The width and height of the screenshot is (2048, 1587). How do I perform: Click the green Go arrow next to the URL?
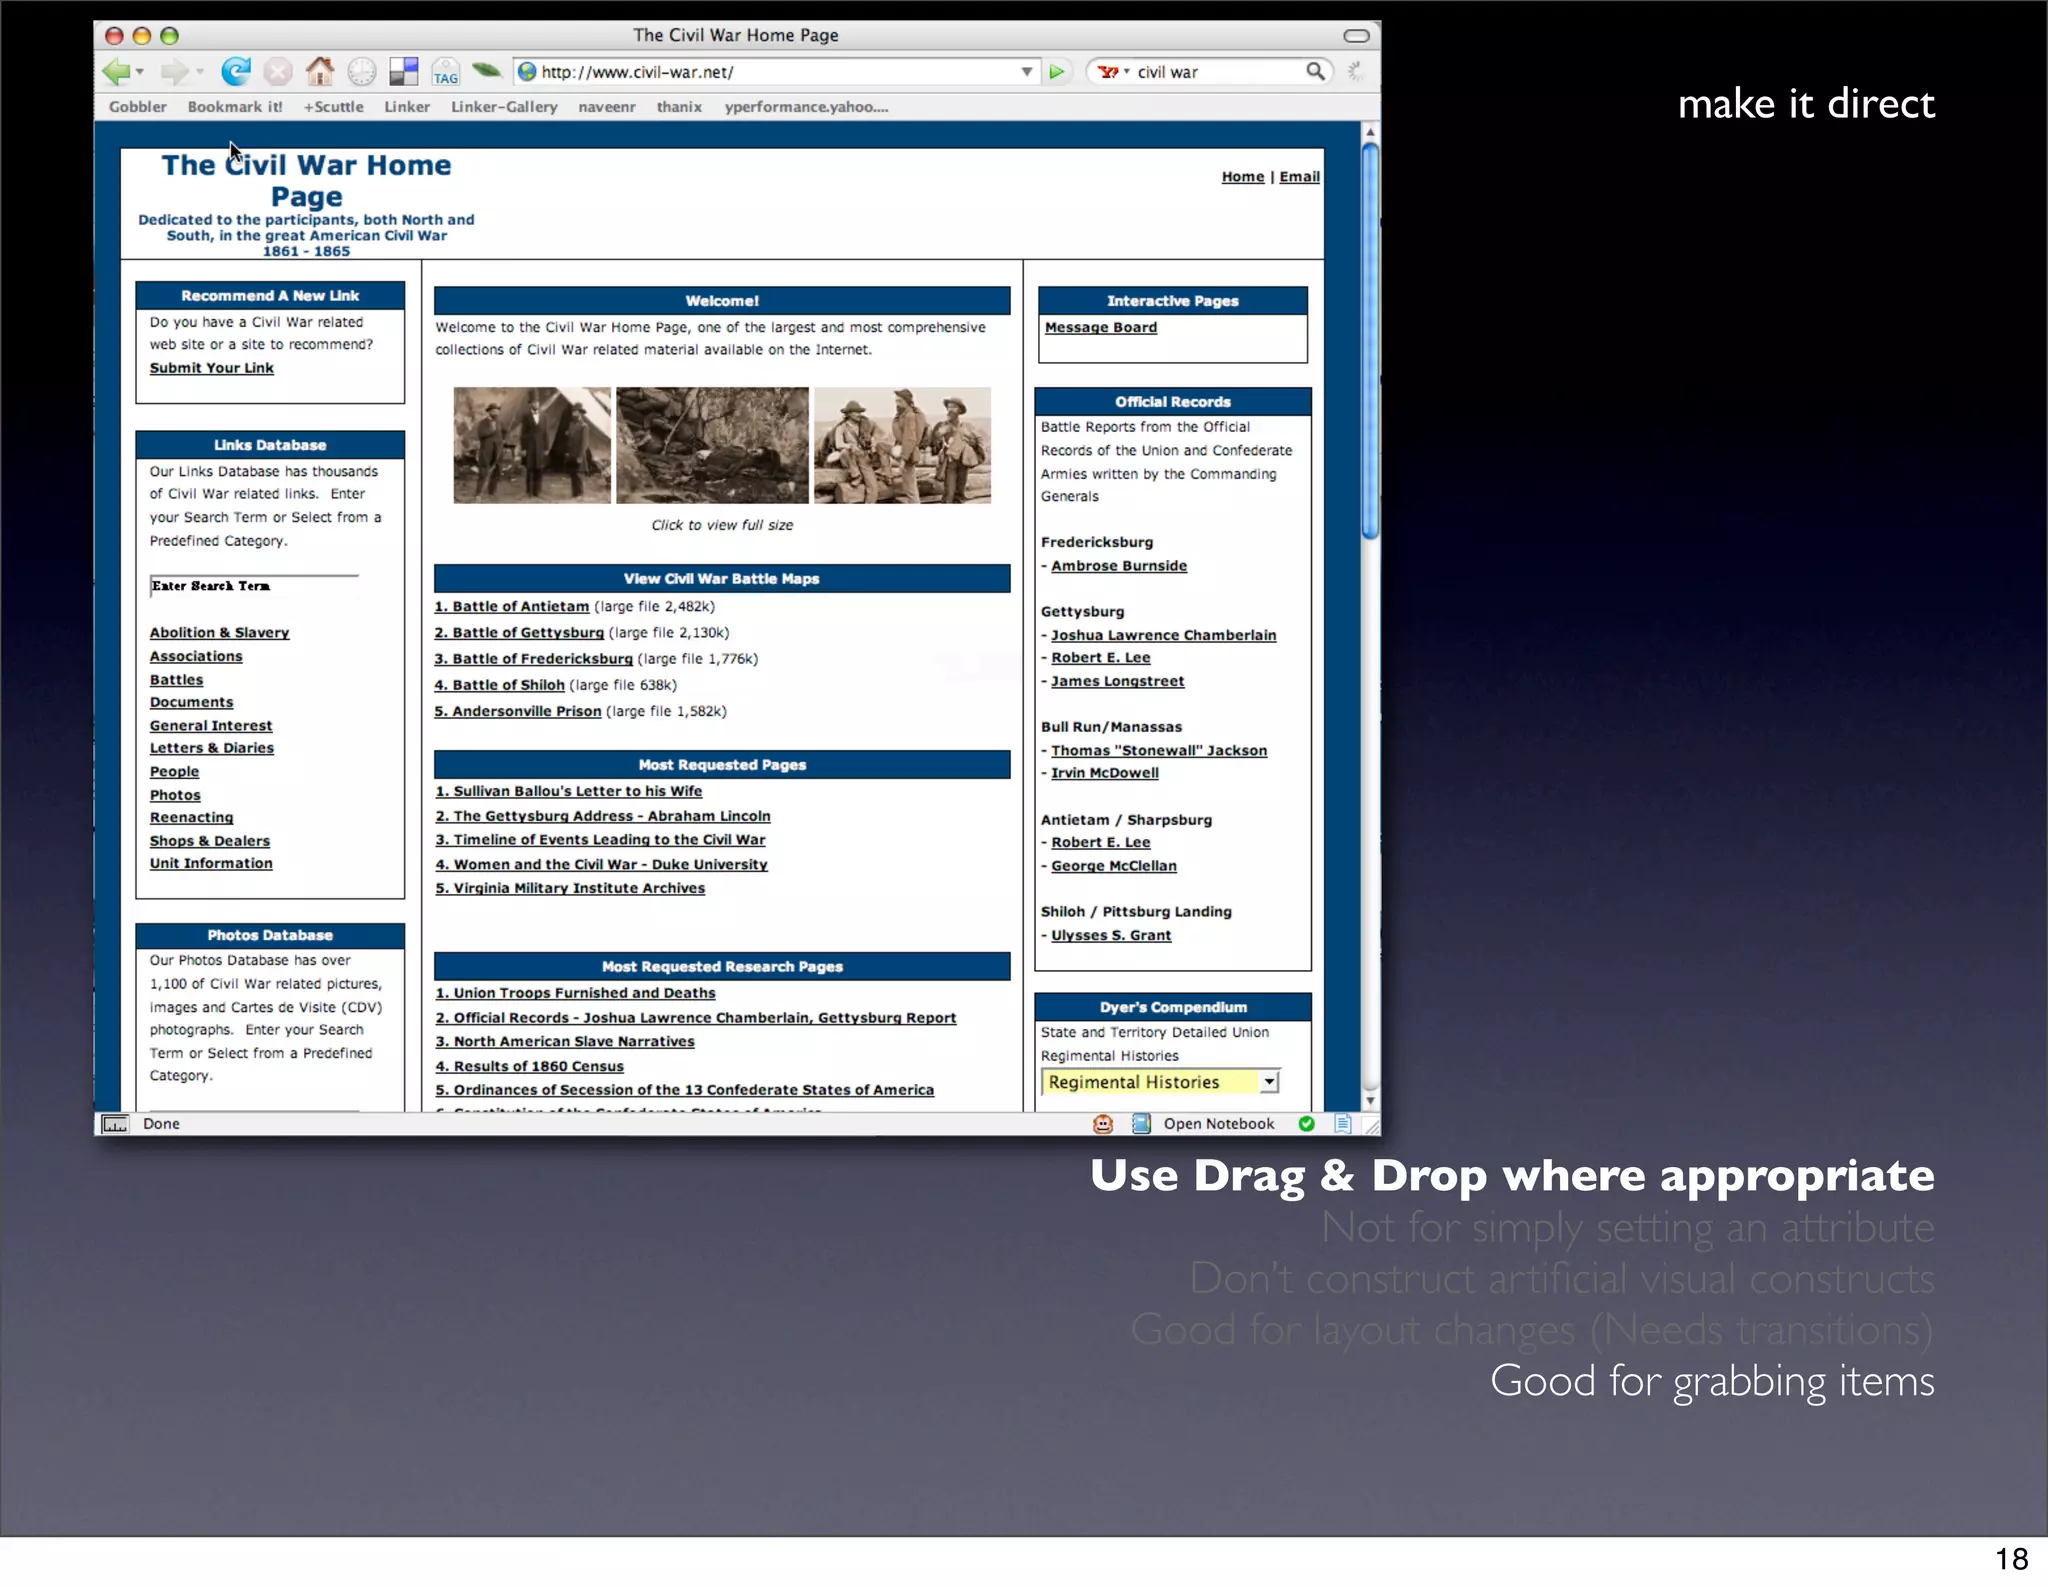1056,72
